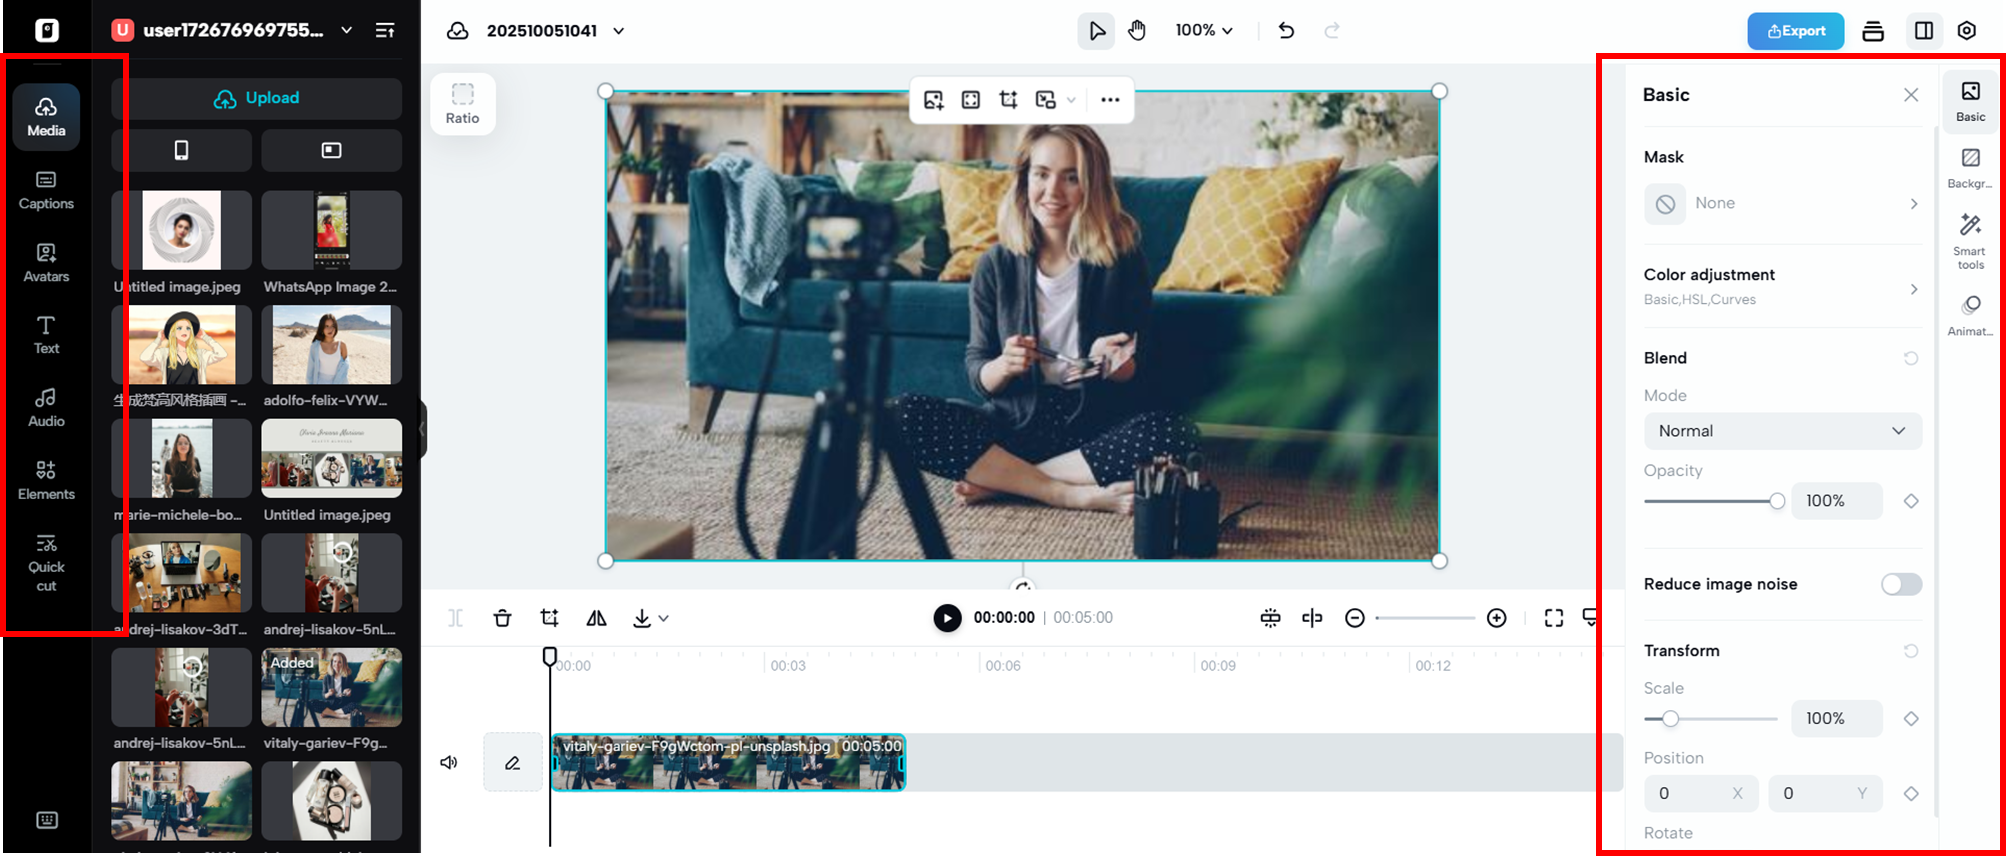Open Smart tools panel

pos(1970,240)
